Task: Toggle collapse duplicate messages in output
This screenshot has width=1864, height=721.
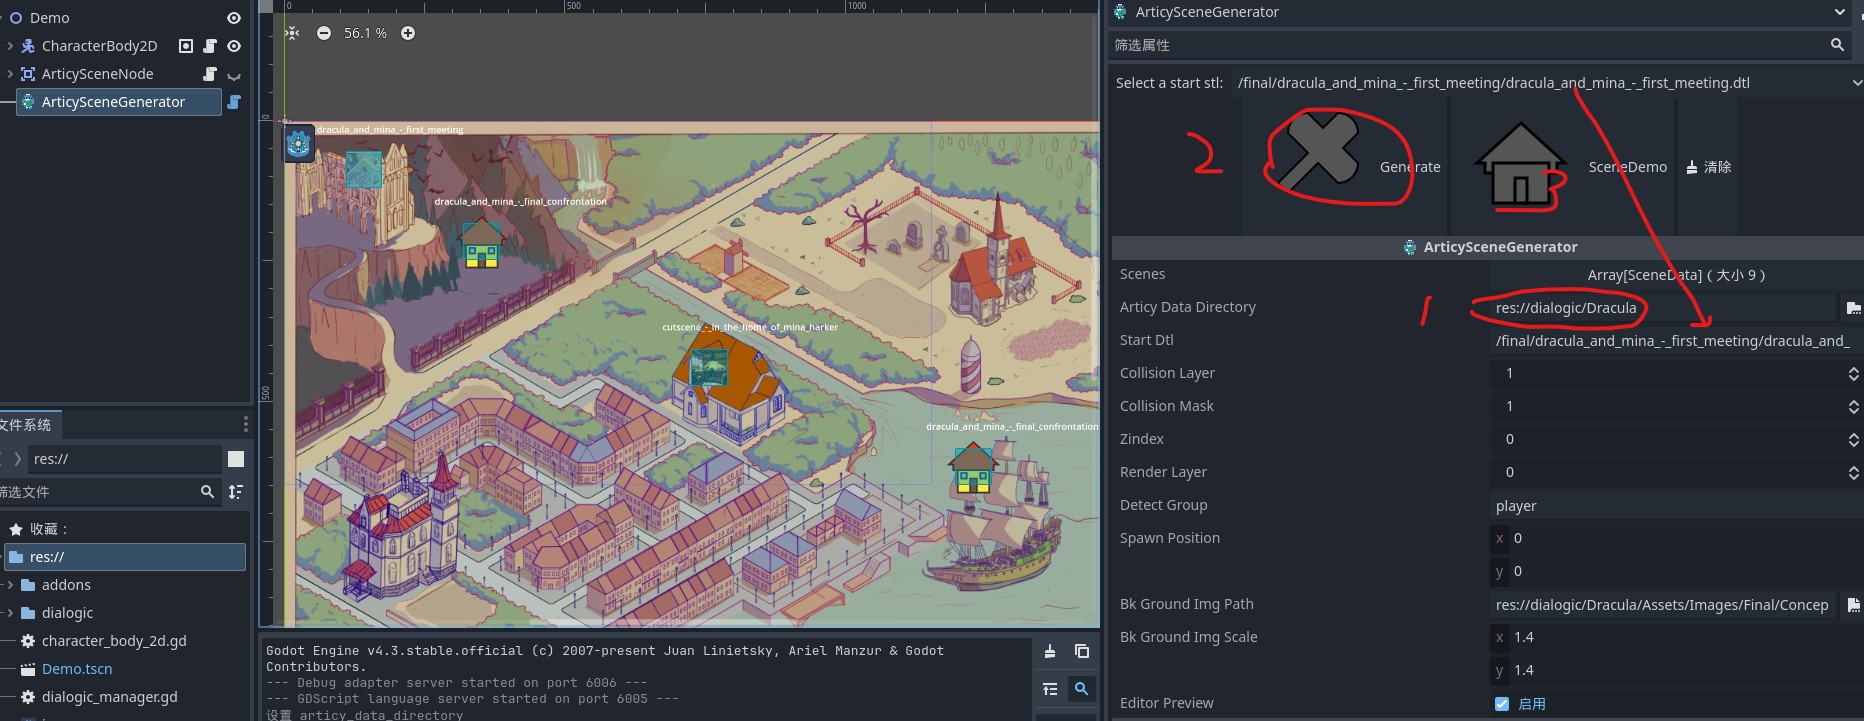Action: click(x=1050, y=689)
